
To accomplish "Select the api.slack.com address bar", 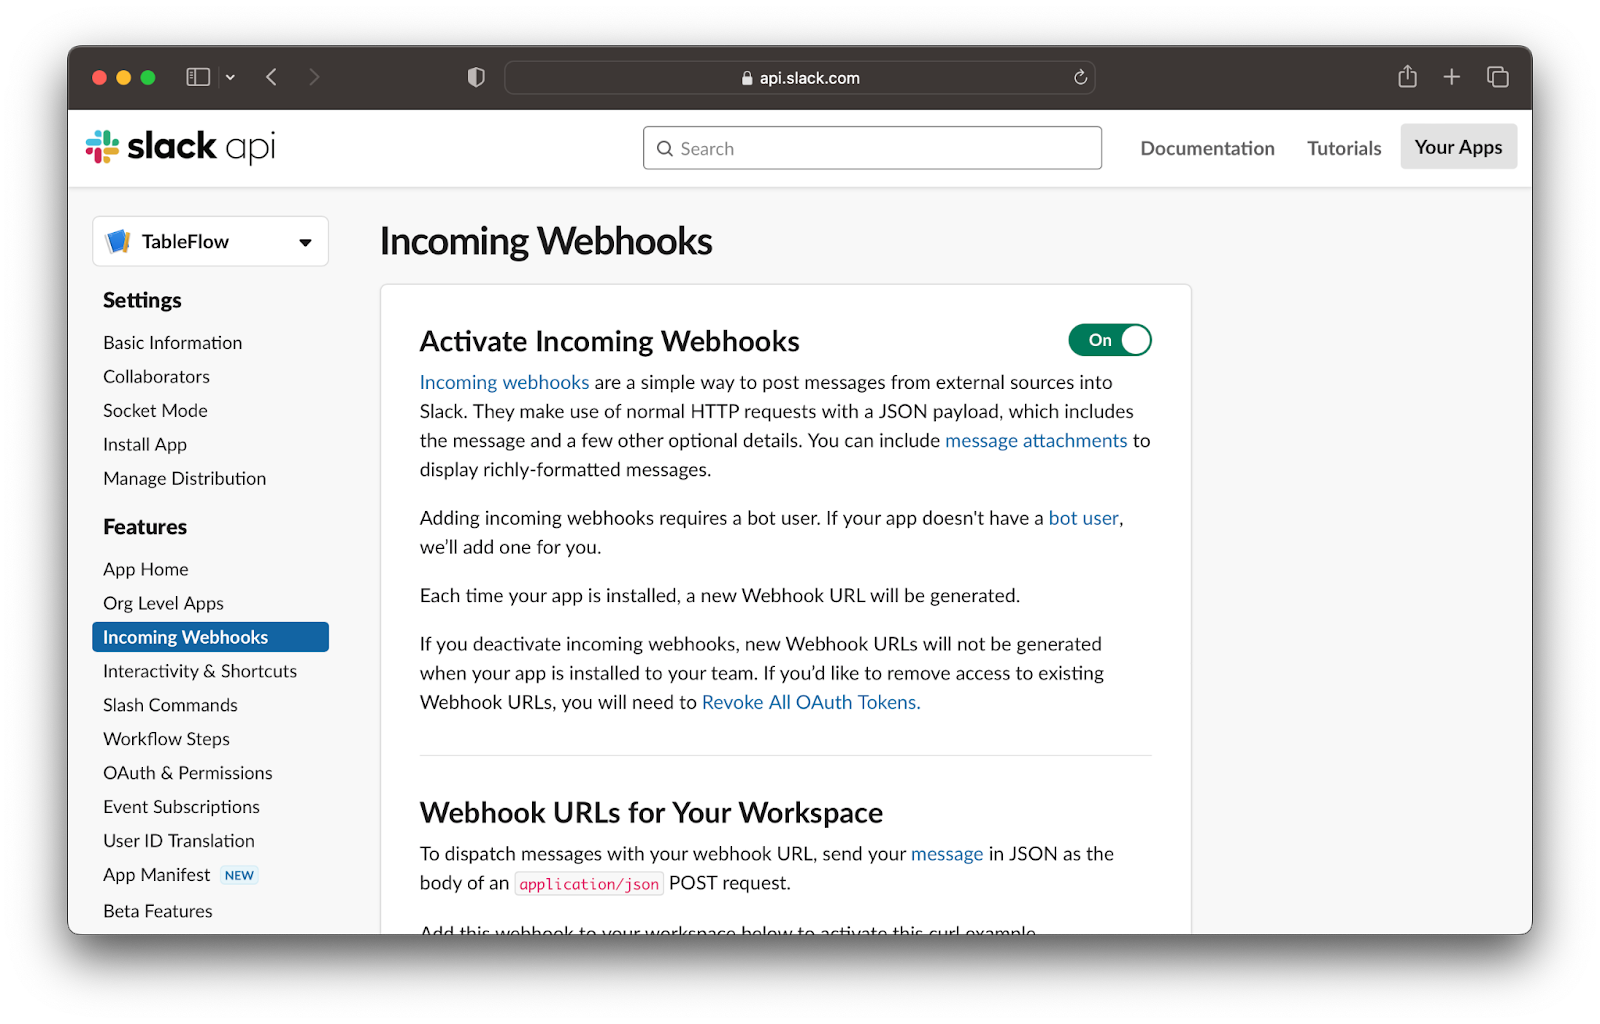I will (x=800, y=78).
